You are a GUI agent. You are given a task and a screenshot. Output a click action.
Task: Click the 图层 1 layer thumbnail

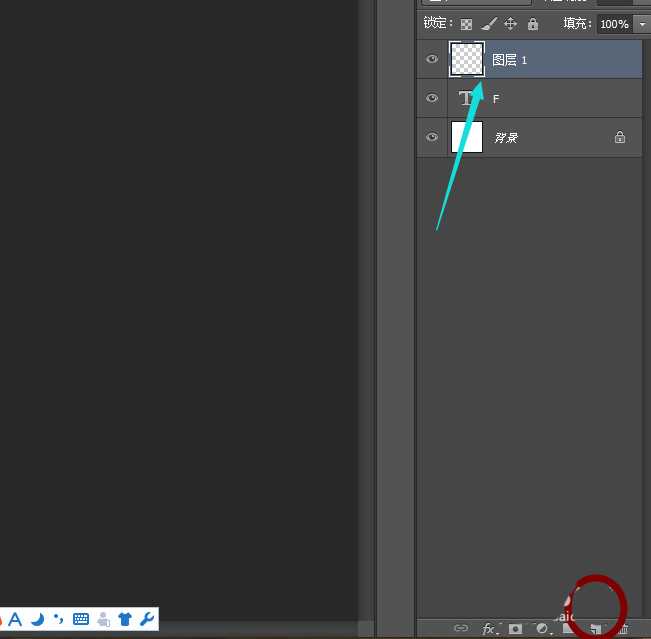tap(467, 60)
